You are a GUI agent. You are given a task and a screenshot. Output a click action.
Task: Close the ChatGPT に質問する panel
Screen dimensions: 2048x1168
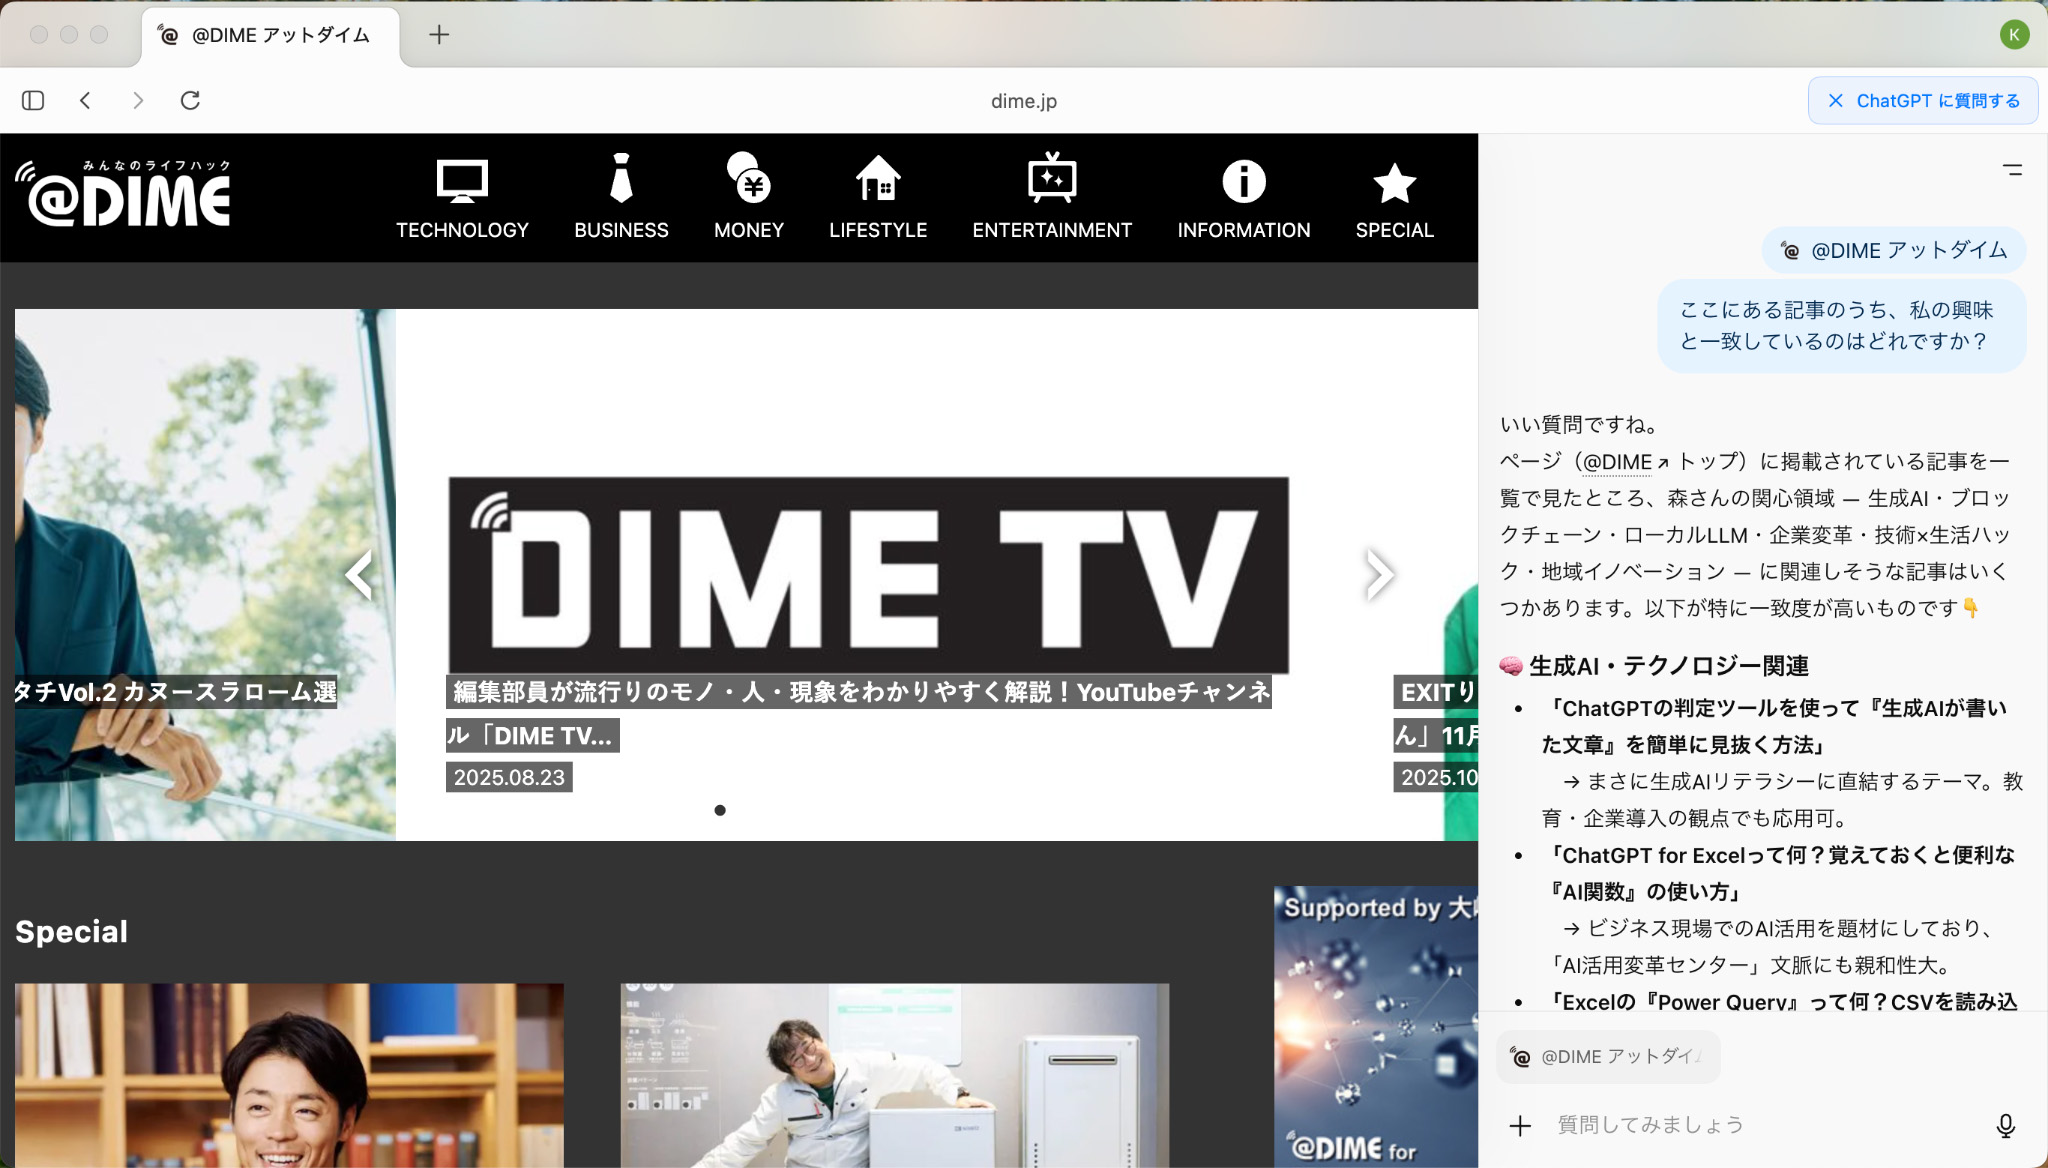pos(1836,100)
